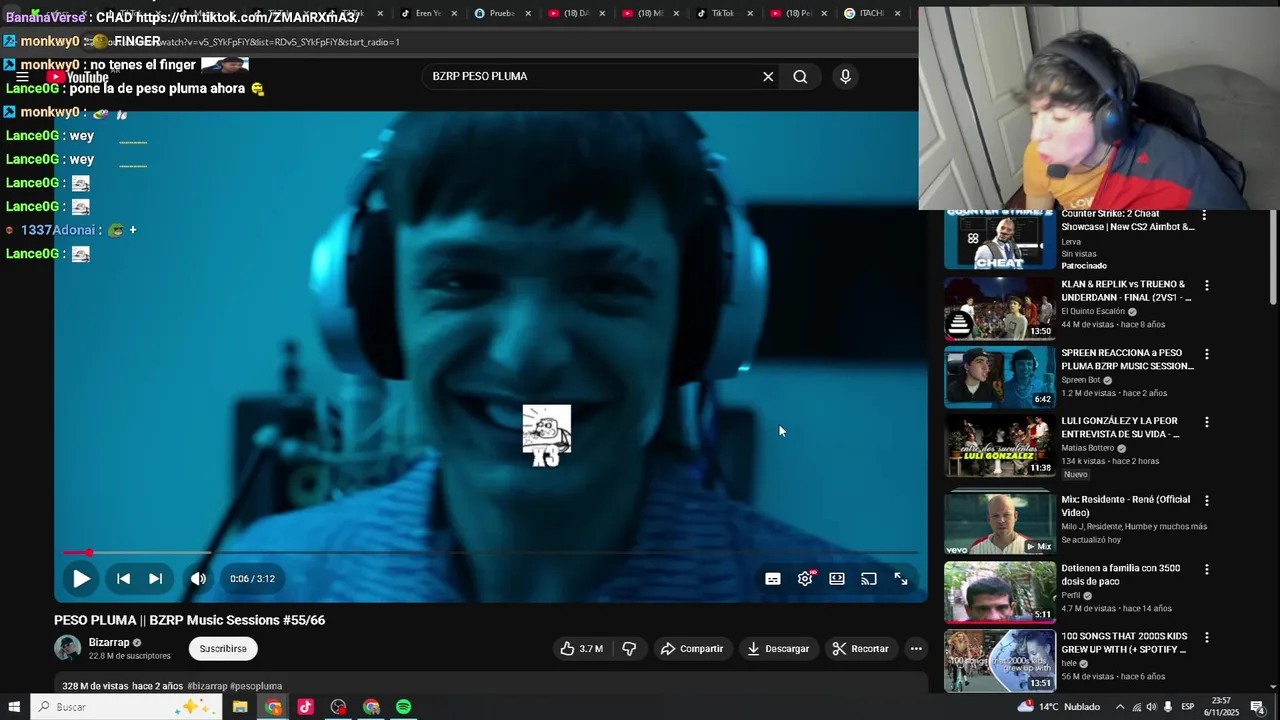Switch to theater mode icon
This screenshot has height=720, width=1280.
coord(837,578)
